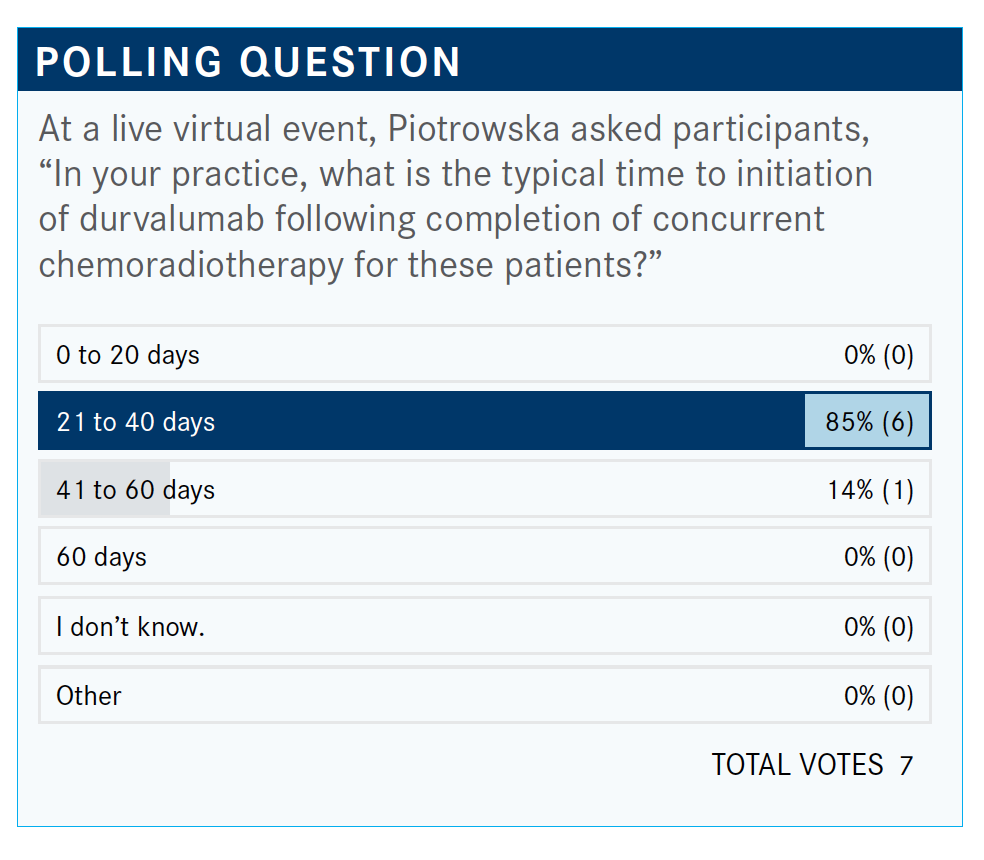This screenshot has height=860, width=984.
Task: Click the "POLLING QUESTION" header title
Action: [x=248, y=62]
